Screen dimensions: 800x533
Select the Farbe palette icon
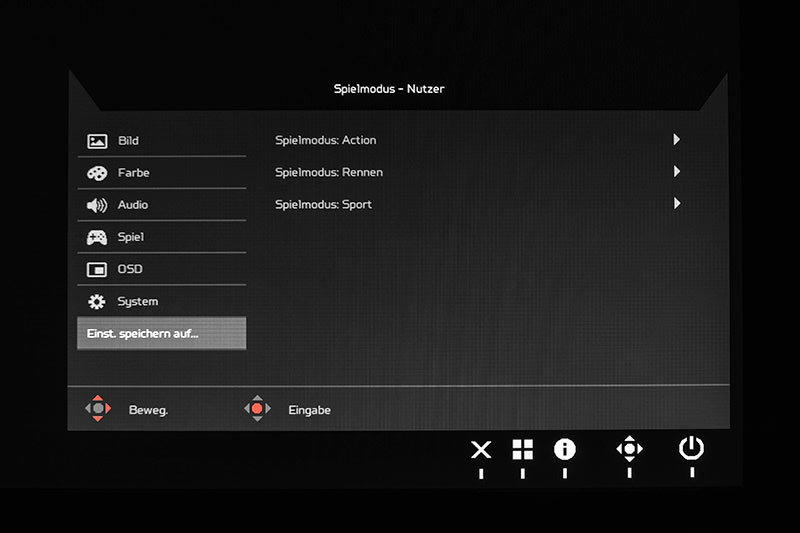[97, 173]
